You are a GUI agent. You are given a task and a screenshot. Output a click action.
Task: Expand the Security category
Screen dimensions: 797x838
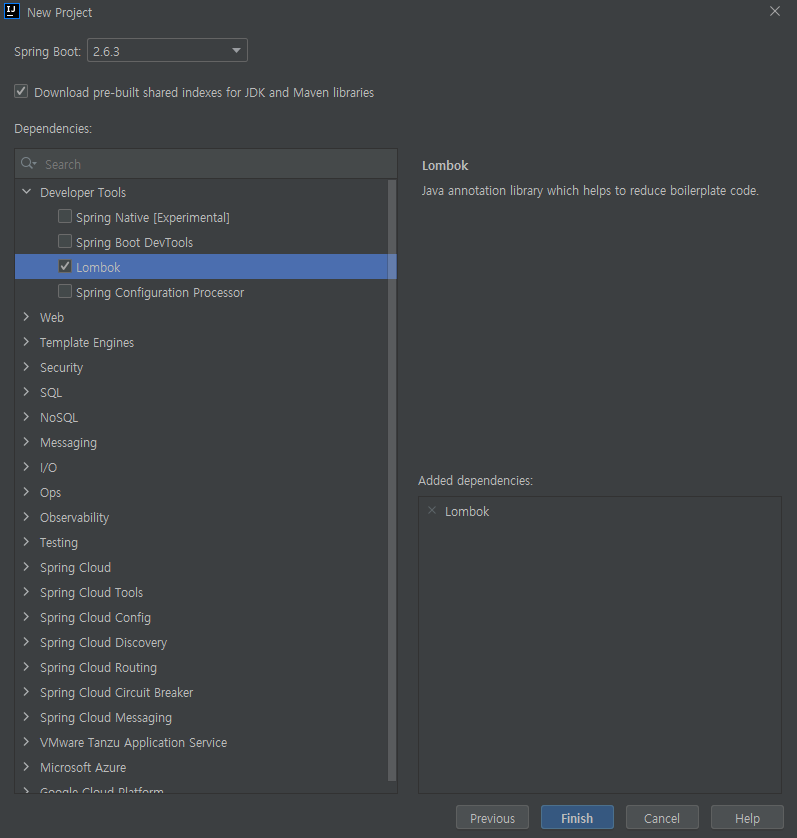click(26, 367)
